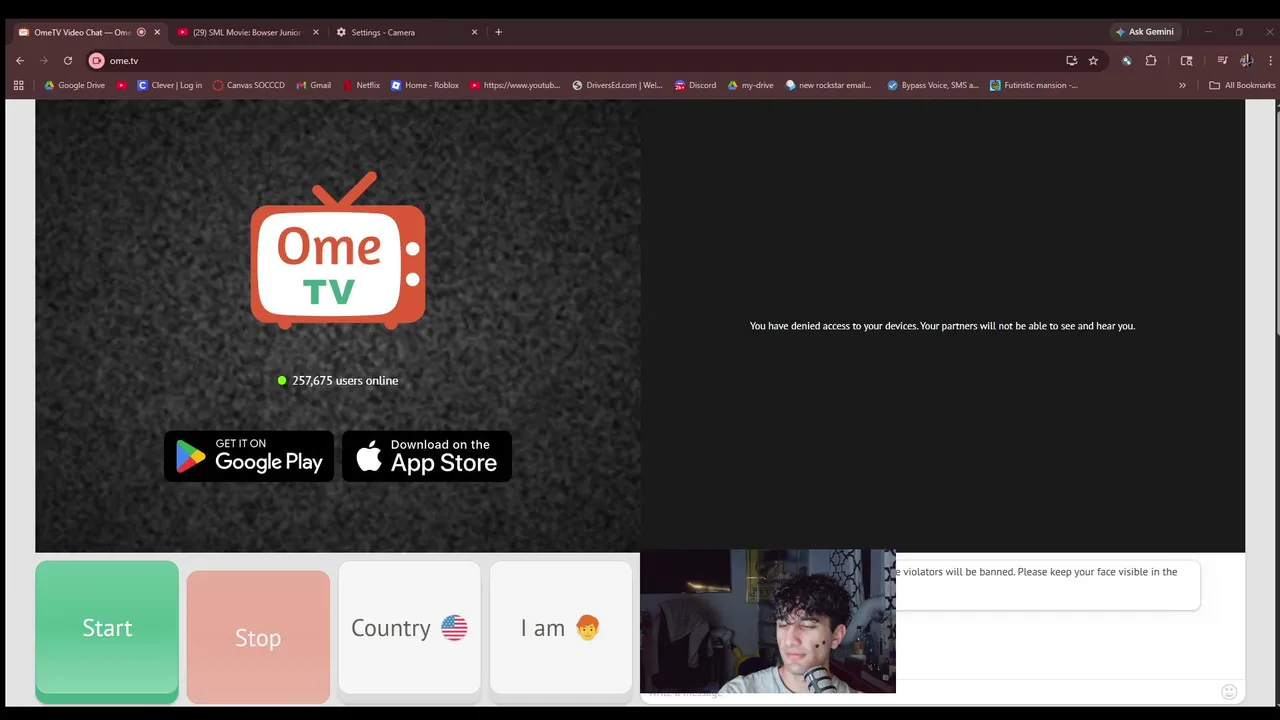
Task: Open the media controls music icon
Action: (x=1222, y=61)
